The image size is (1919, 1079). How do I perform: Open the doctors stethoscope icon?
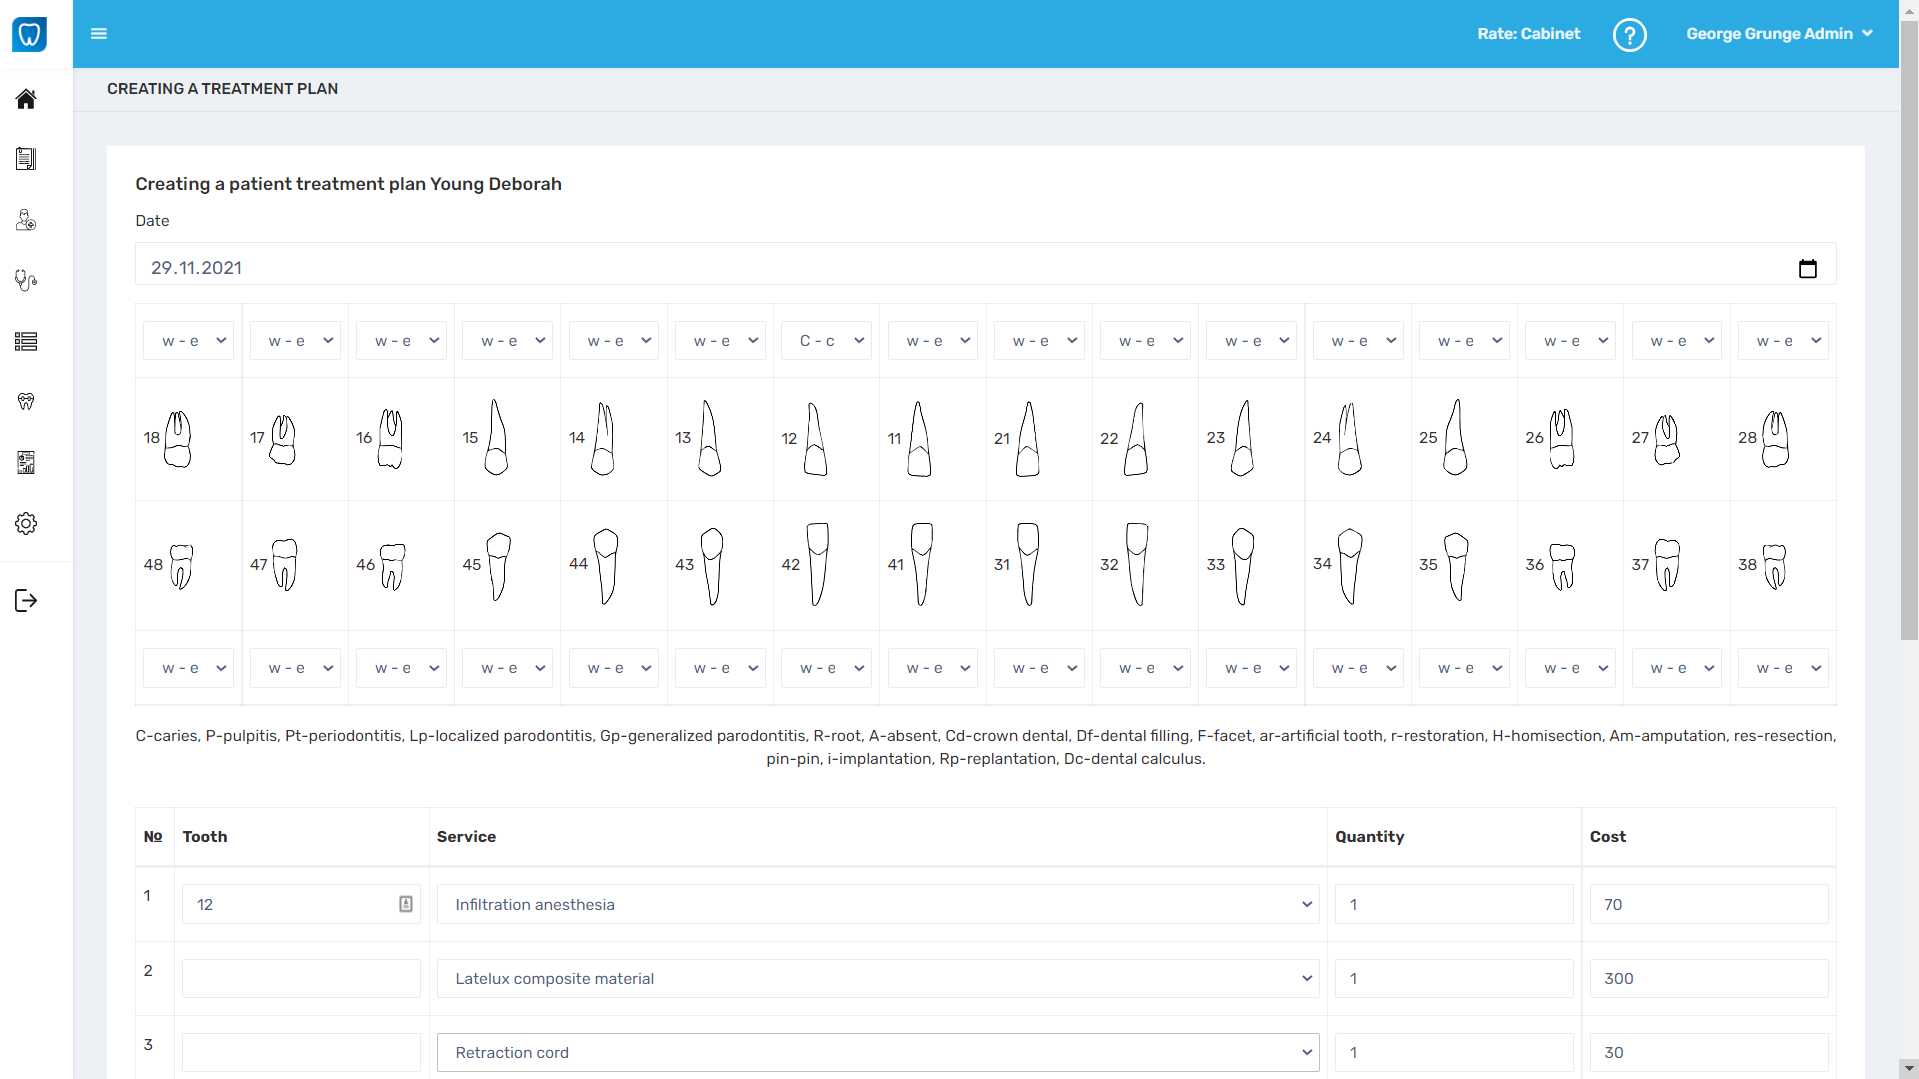tap(25, 281)
